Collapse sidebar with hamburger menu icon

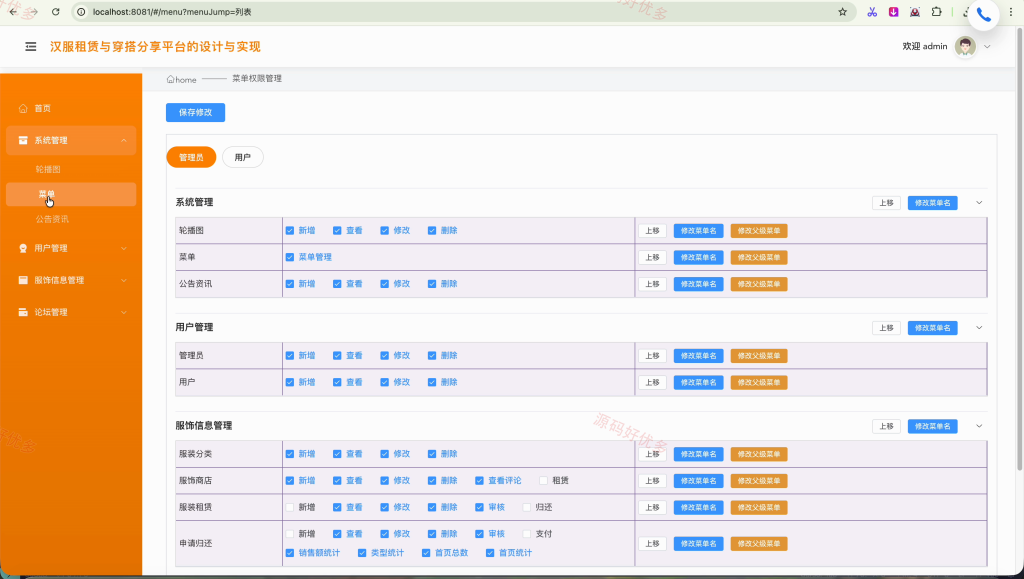click(x=31, y=46)
